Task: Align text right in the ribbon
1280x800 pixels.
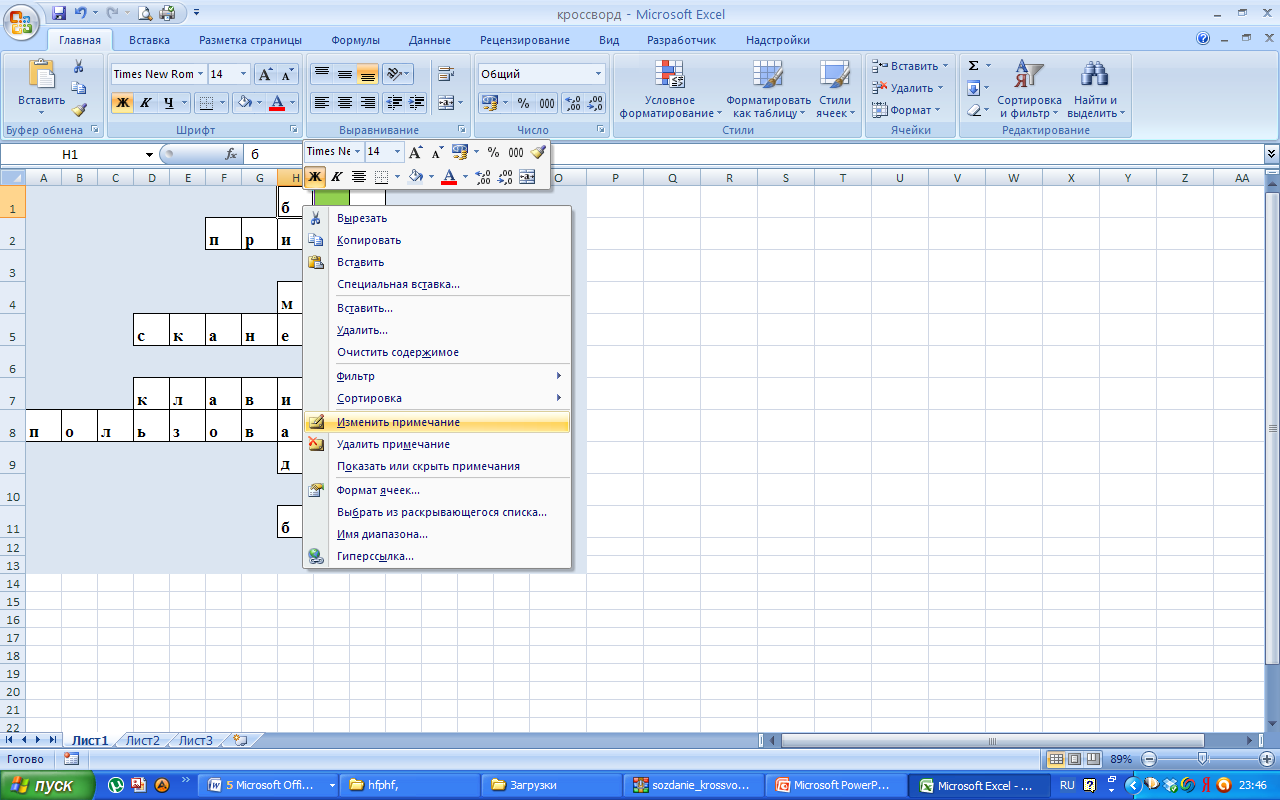Action: tap(368, 102)
